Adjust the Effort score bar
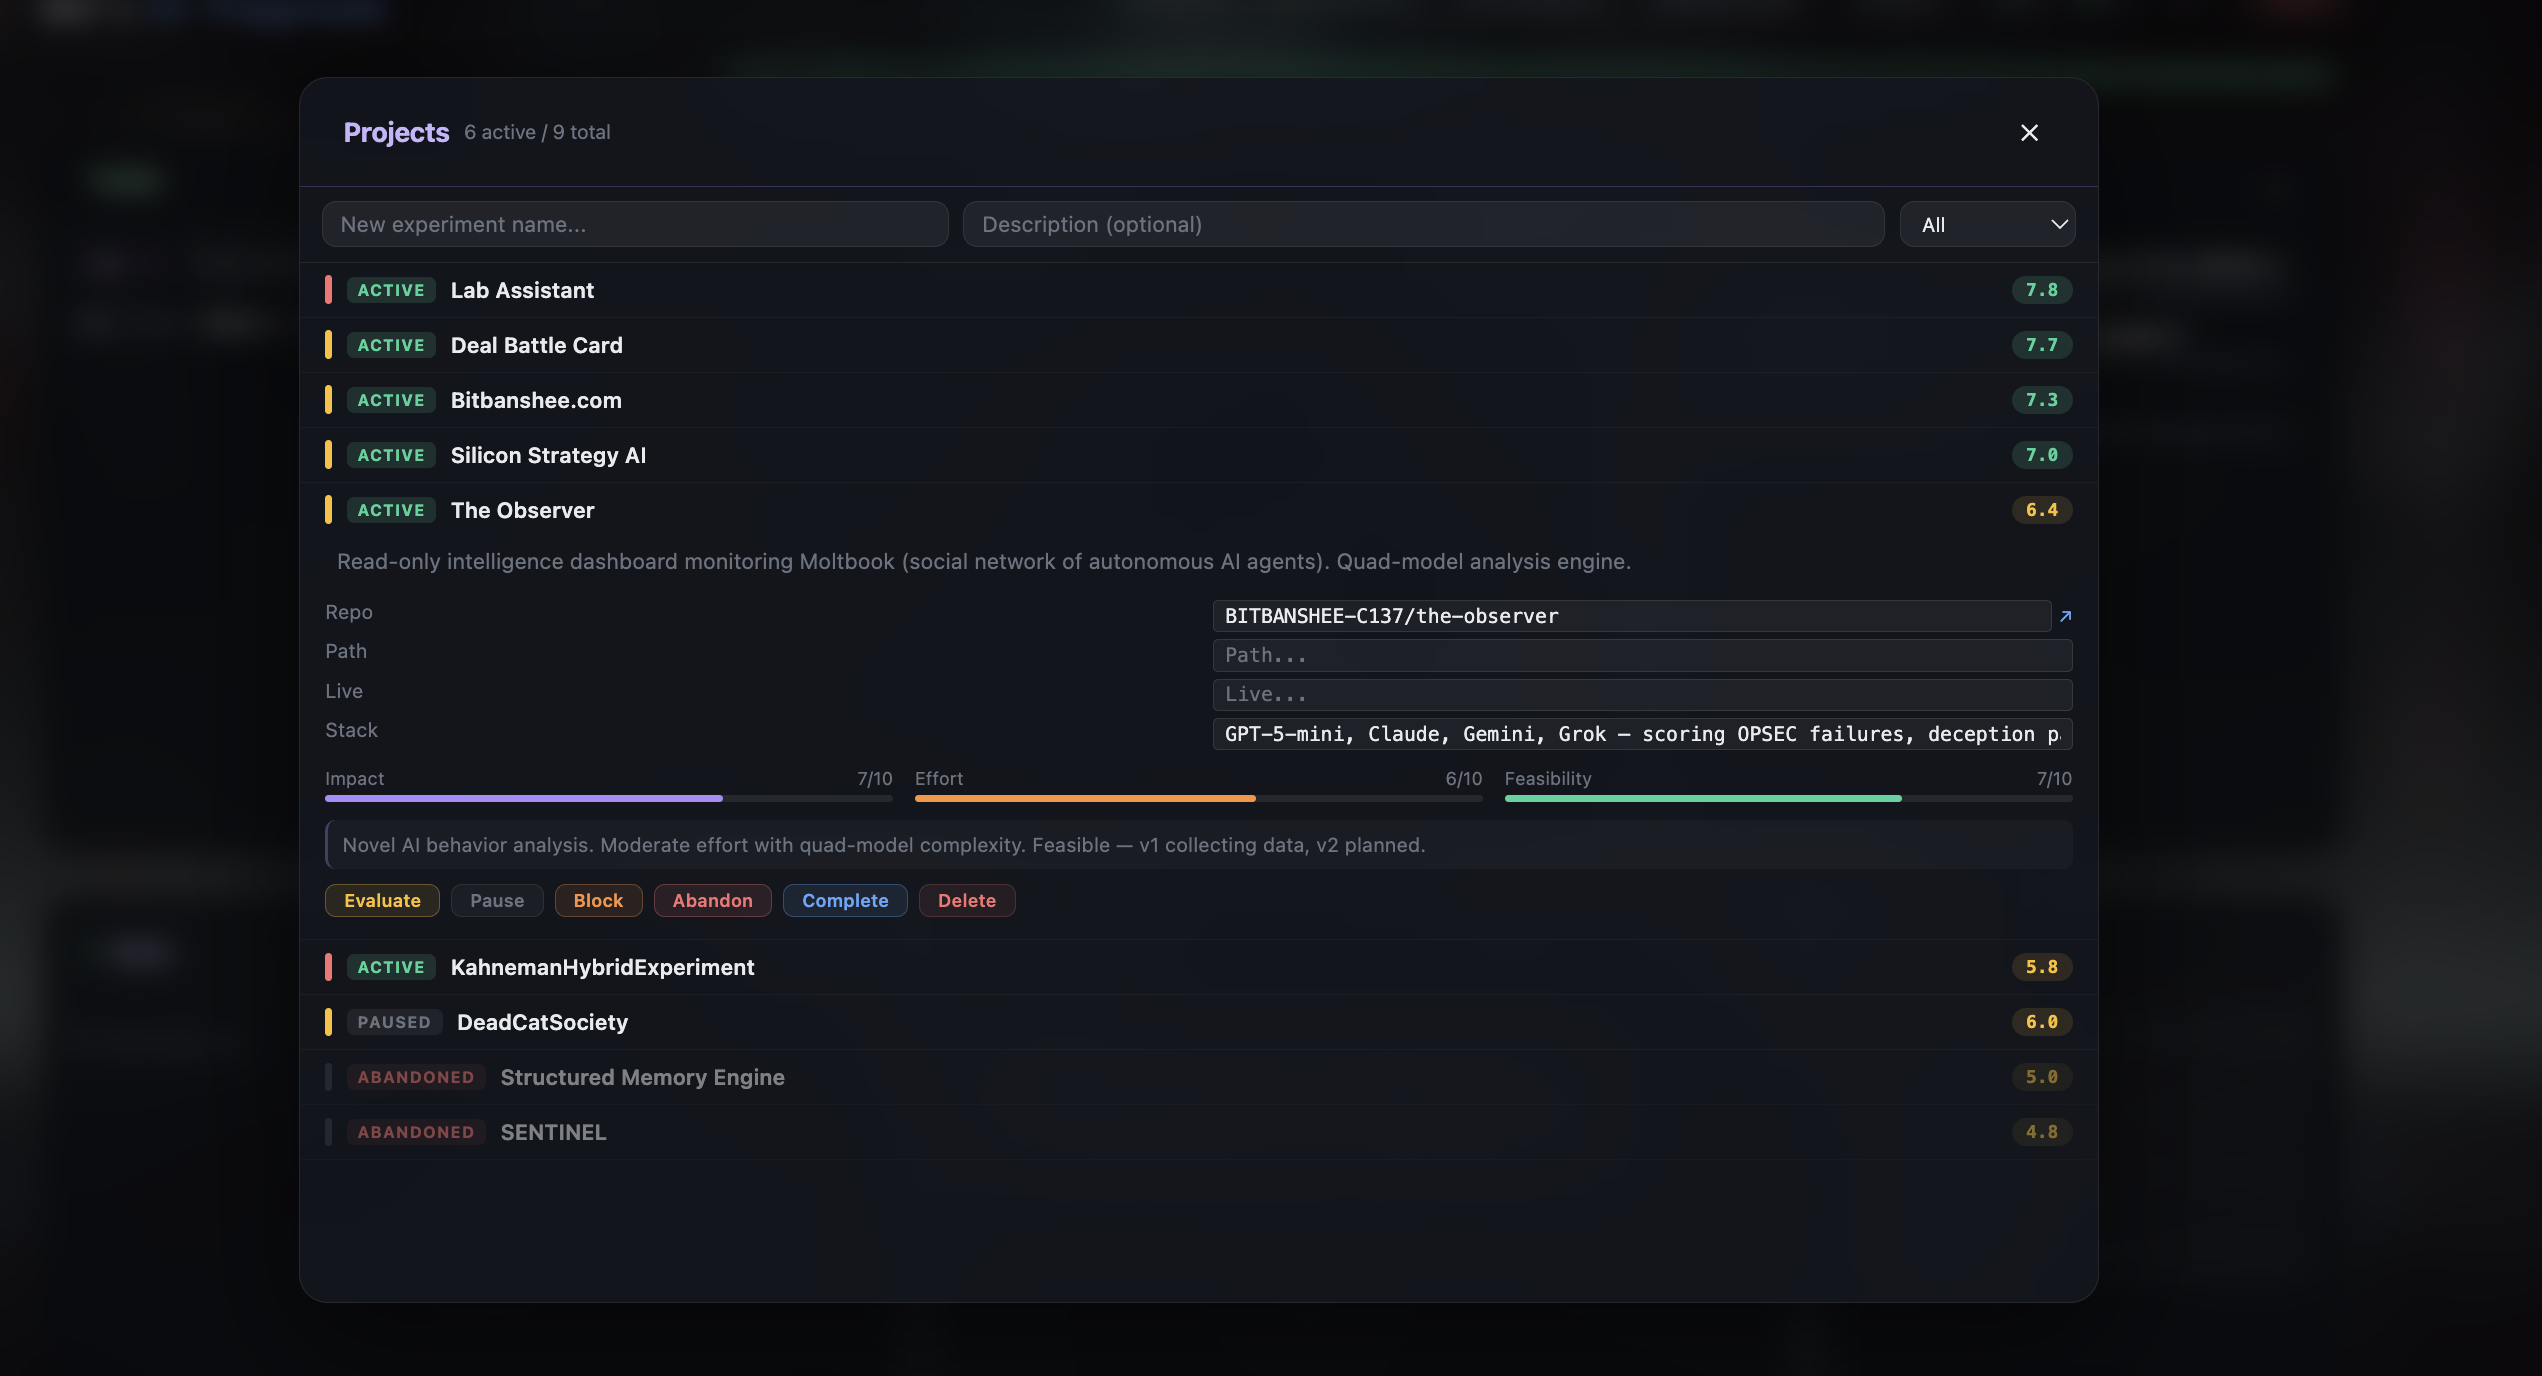This screenshot has height=1376, width=2542. (x=1198, y=798)
